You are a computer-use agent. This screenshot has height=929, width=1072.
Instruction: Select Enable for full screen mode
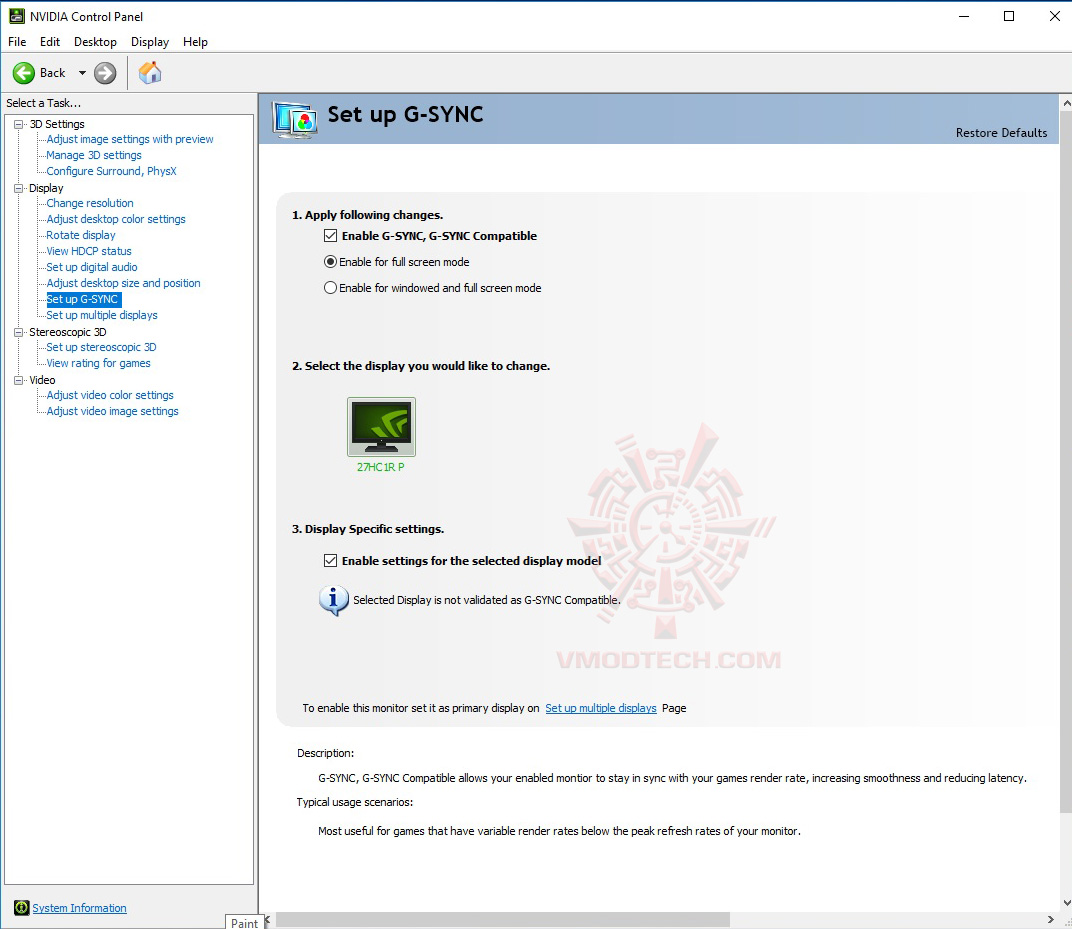click(x=330, y=262)
